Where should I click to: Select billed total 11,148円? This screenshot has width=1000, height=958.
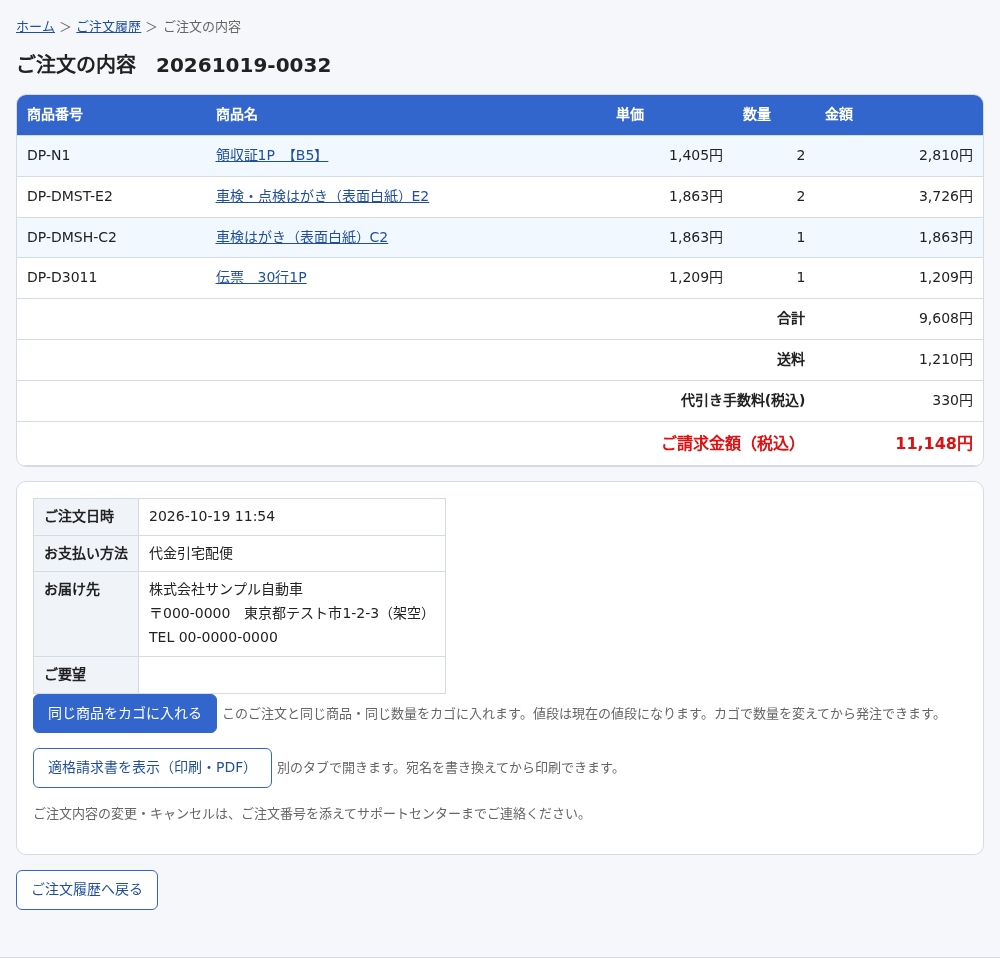coord(934,443)
